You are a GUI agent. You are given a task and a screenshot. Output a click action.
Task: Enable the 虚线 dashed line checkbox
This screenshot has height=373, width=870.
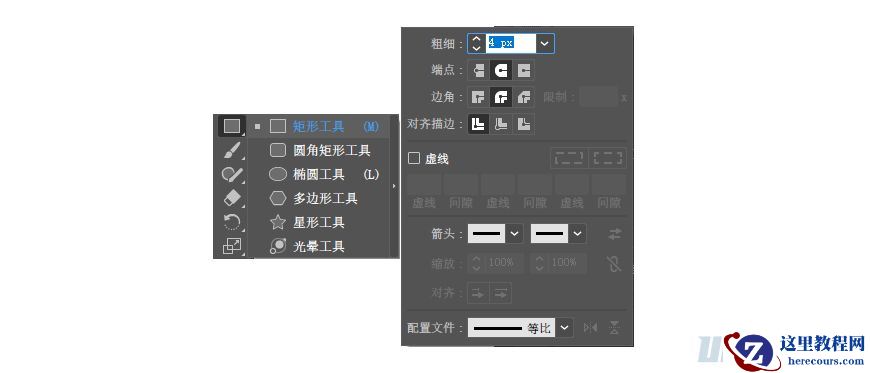point(414,159)
